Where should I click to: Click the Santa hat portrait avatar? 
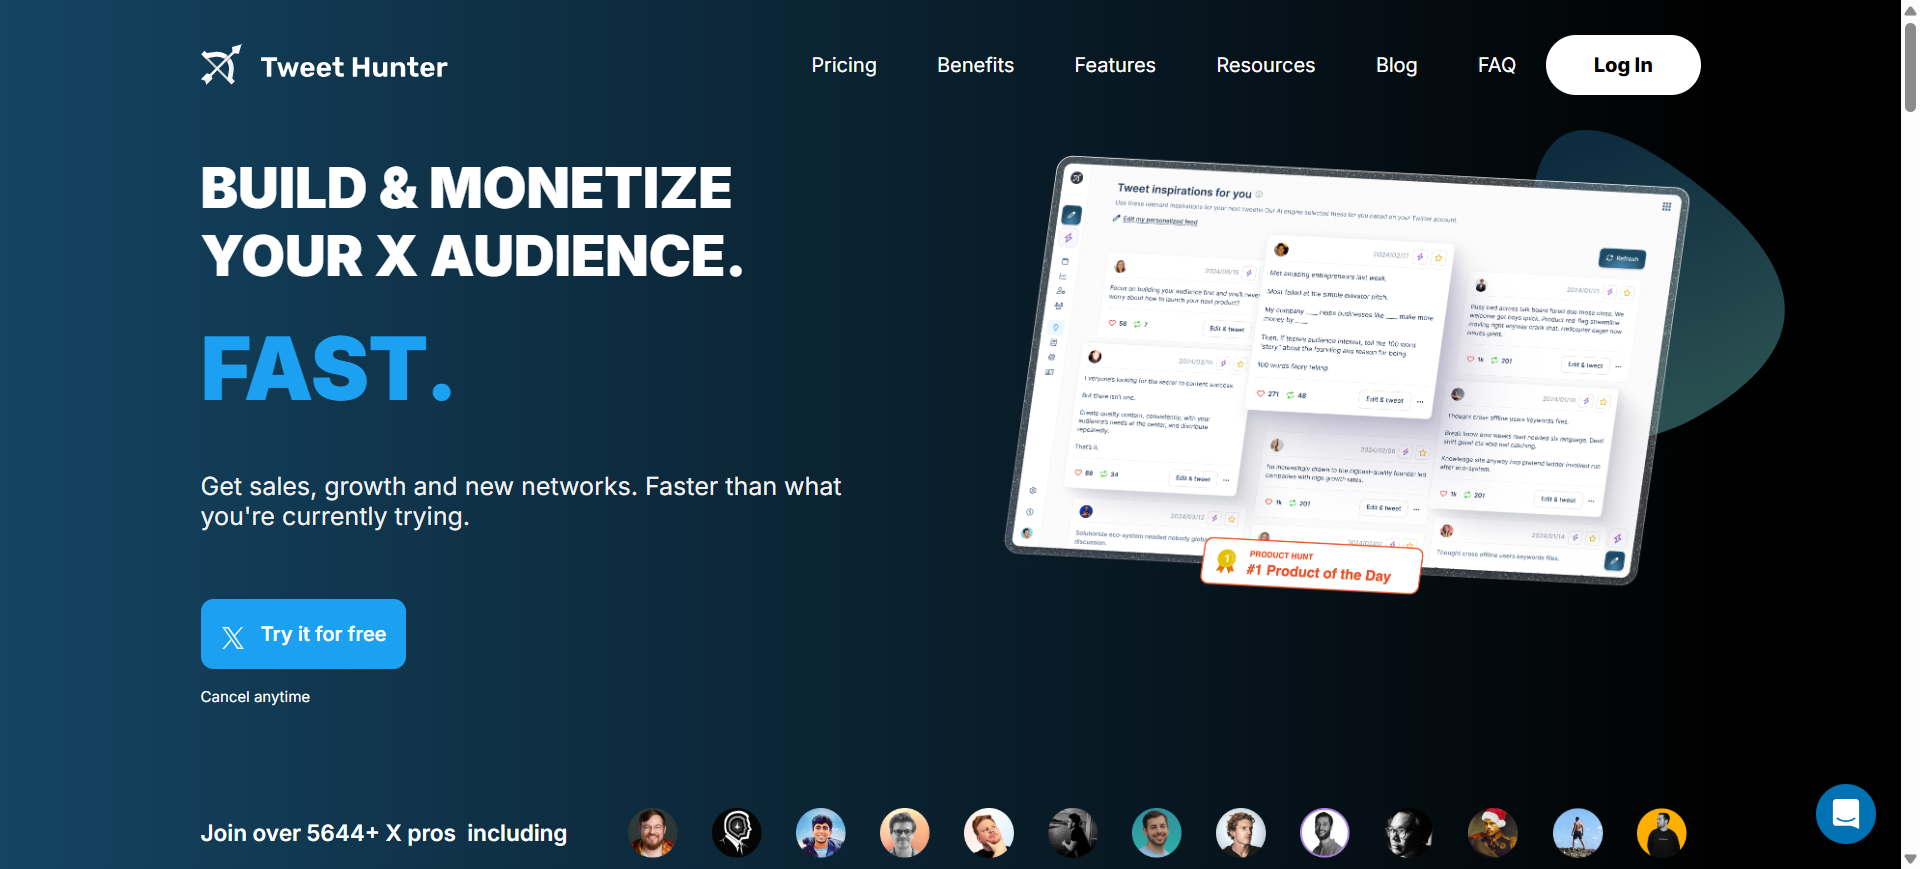coord(1492,833)
